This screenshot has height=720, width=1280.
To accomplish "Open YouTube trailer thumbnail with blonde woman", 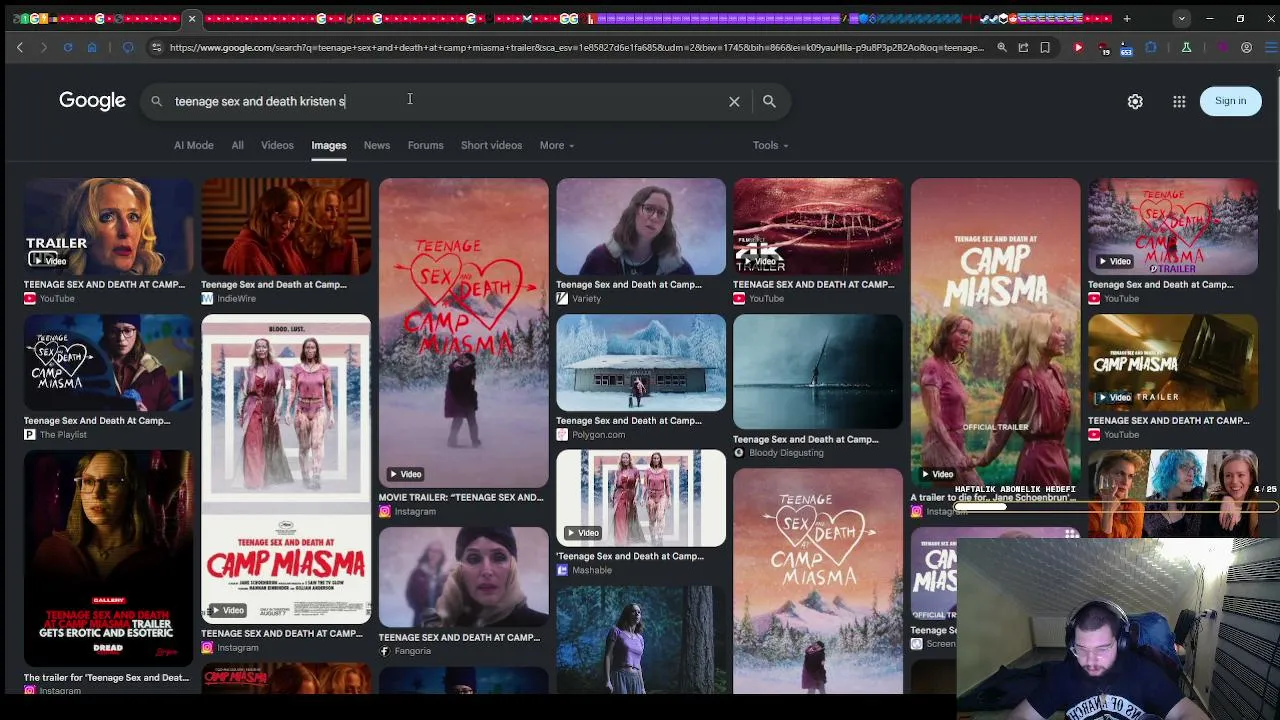I will pyautogui.click(x=108, y=226).
